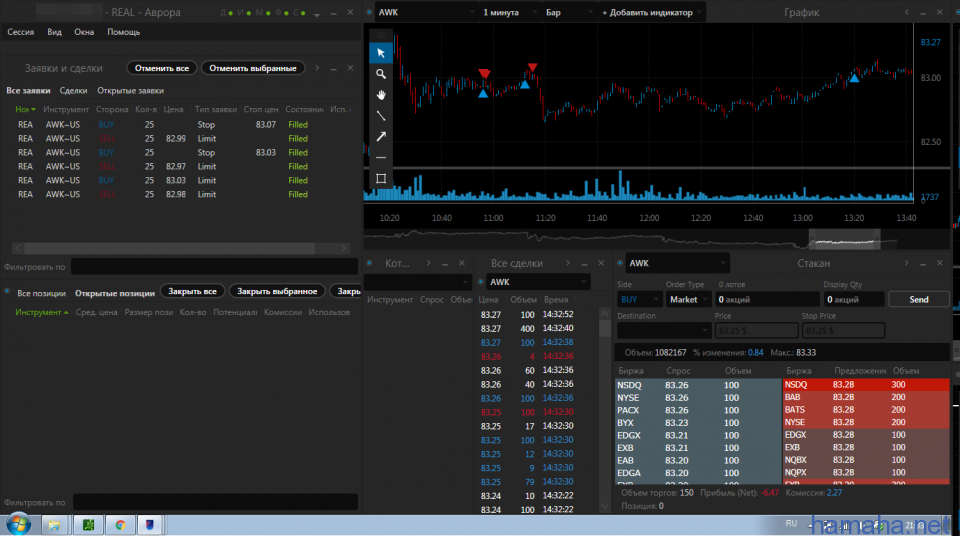Click the link indicator dot beside chart AWK symbol

point(369,12)
